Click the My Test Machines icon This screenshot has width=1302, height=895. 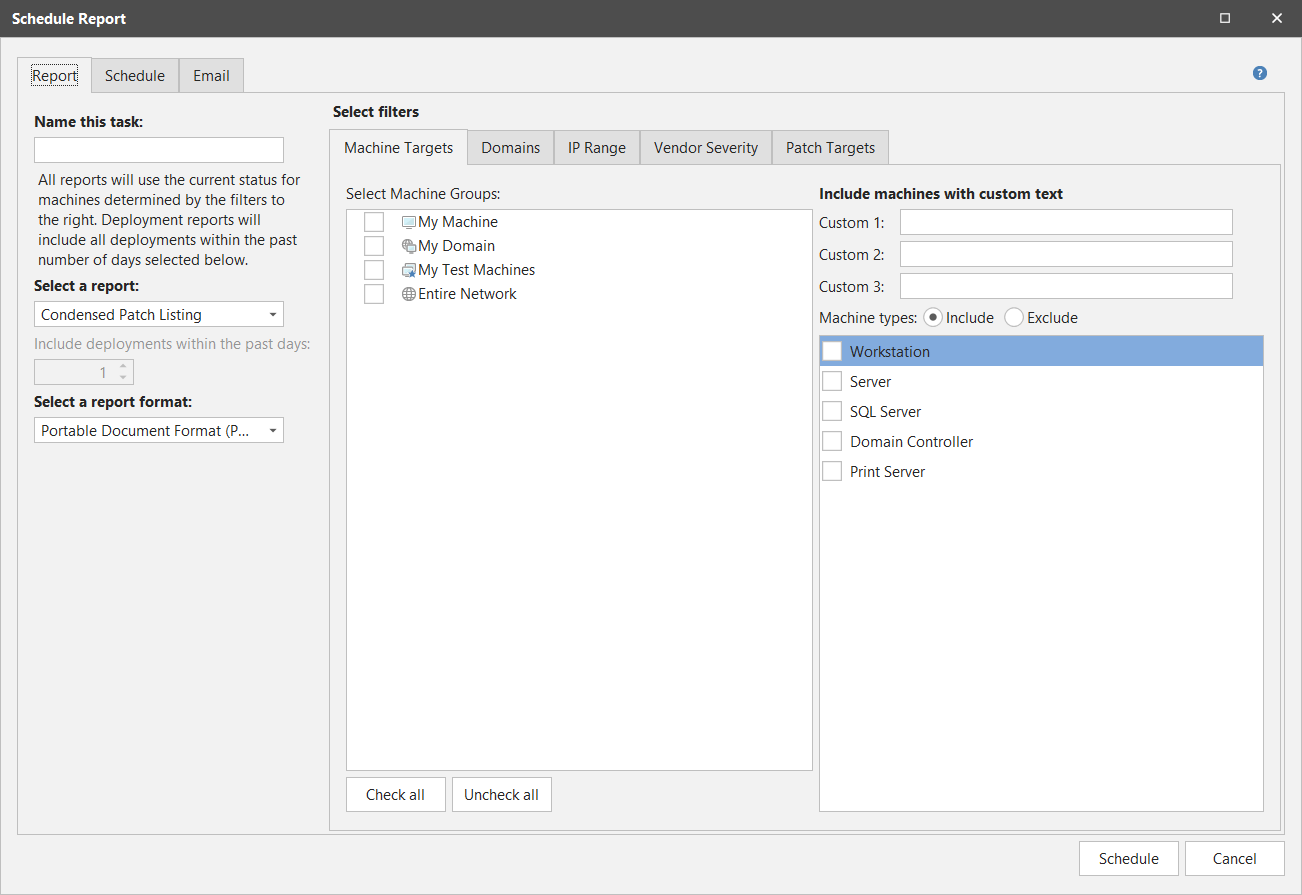click(x=409, y=270)
